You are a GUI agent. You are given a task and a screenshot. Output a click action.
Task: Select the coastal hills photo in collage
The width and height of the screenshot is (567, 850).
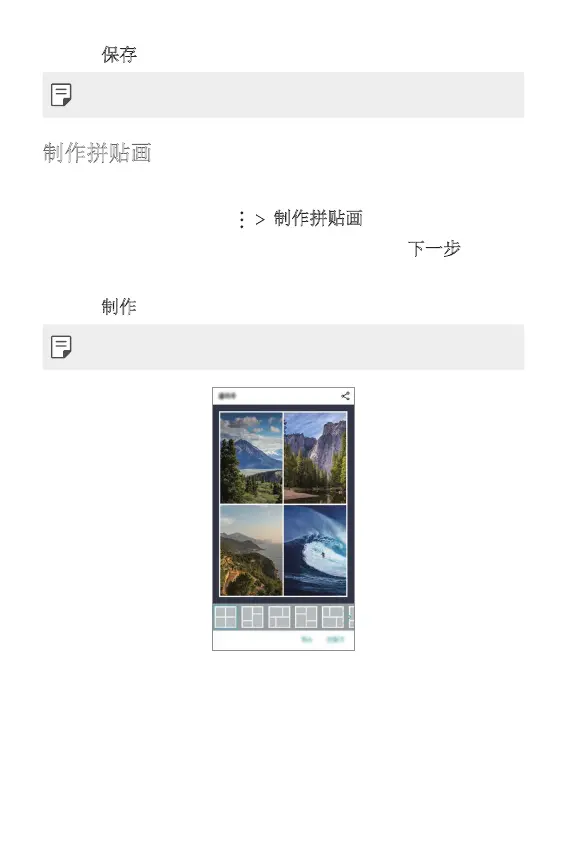tap(251, 551)
